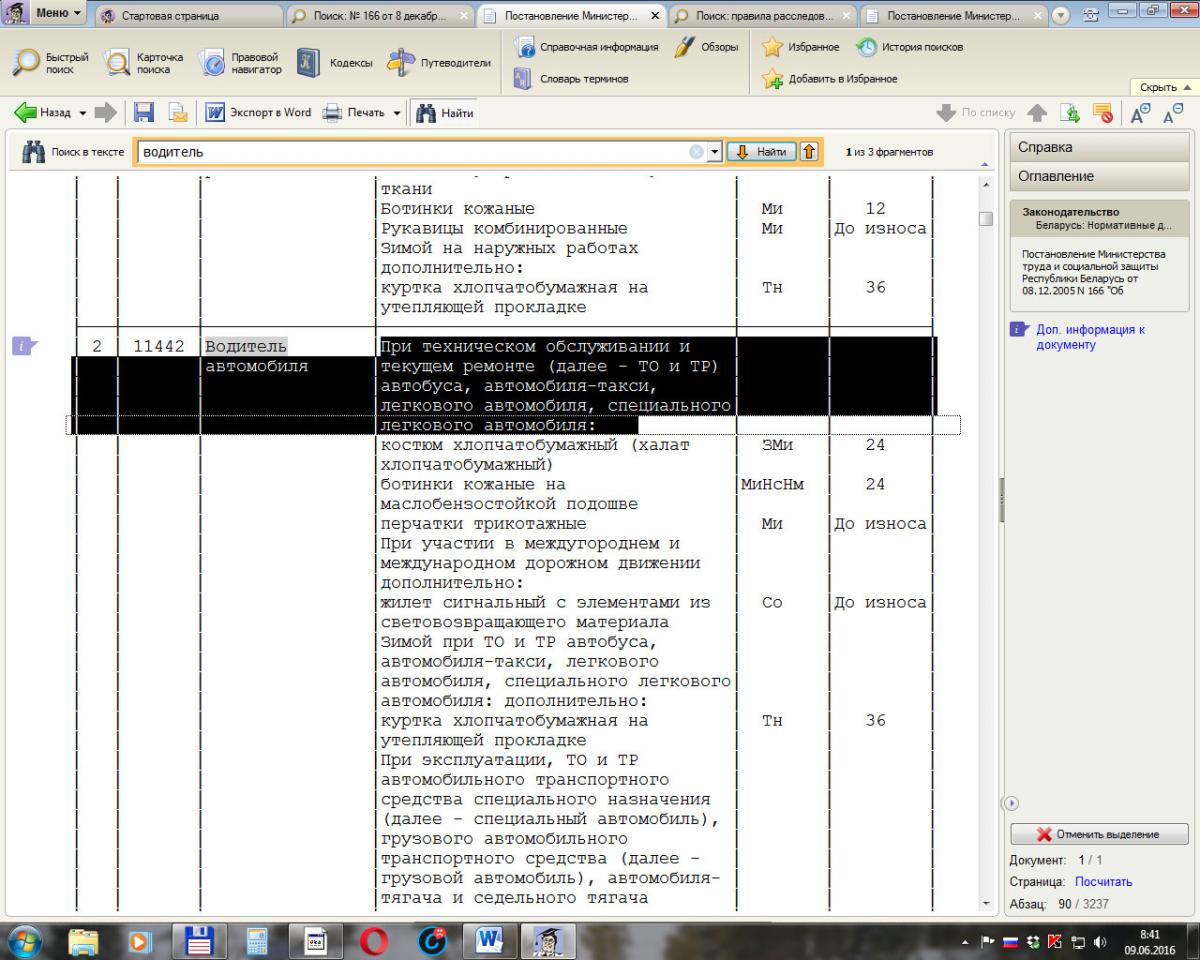Click the Посчитать page count link

(1103, 882)
